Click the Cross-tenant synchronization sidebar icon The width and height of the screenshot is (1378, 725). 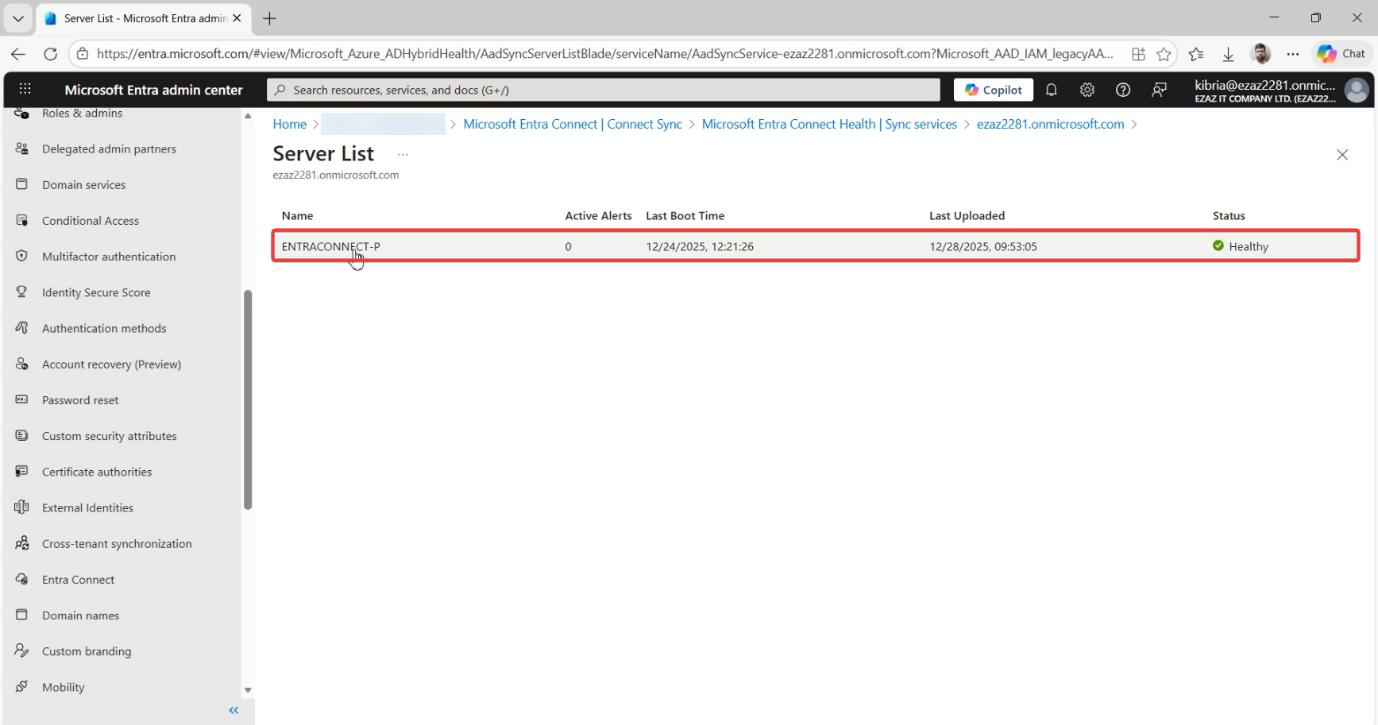(21, 544)
